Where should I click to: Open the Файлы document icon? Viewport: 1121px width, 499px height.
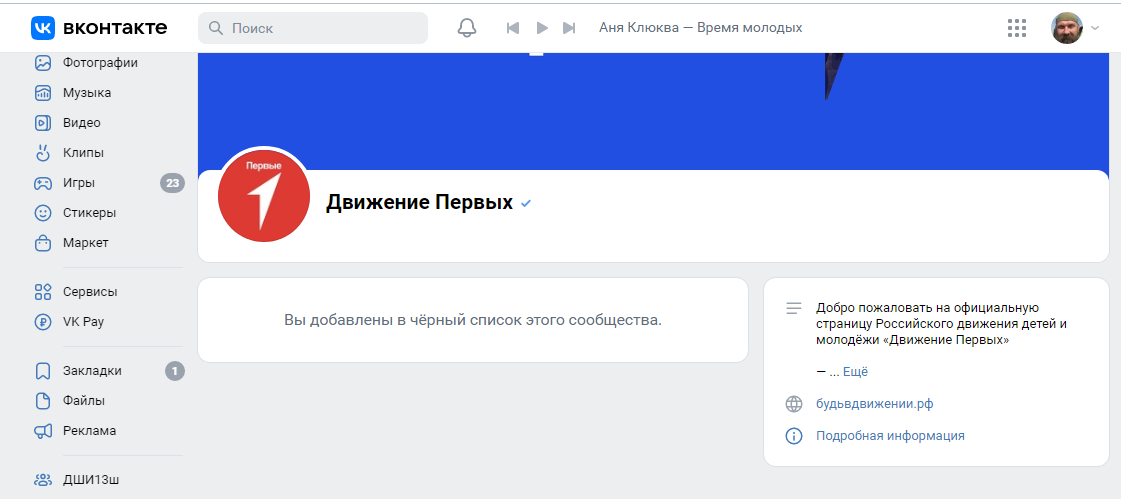click(x=43, y=401)
